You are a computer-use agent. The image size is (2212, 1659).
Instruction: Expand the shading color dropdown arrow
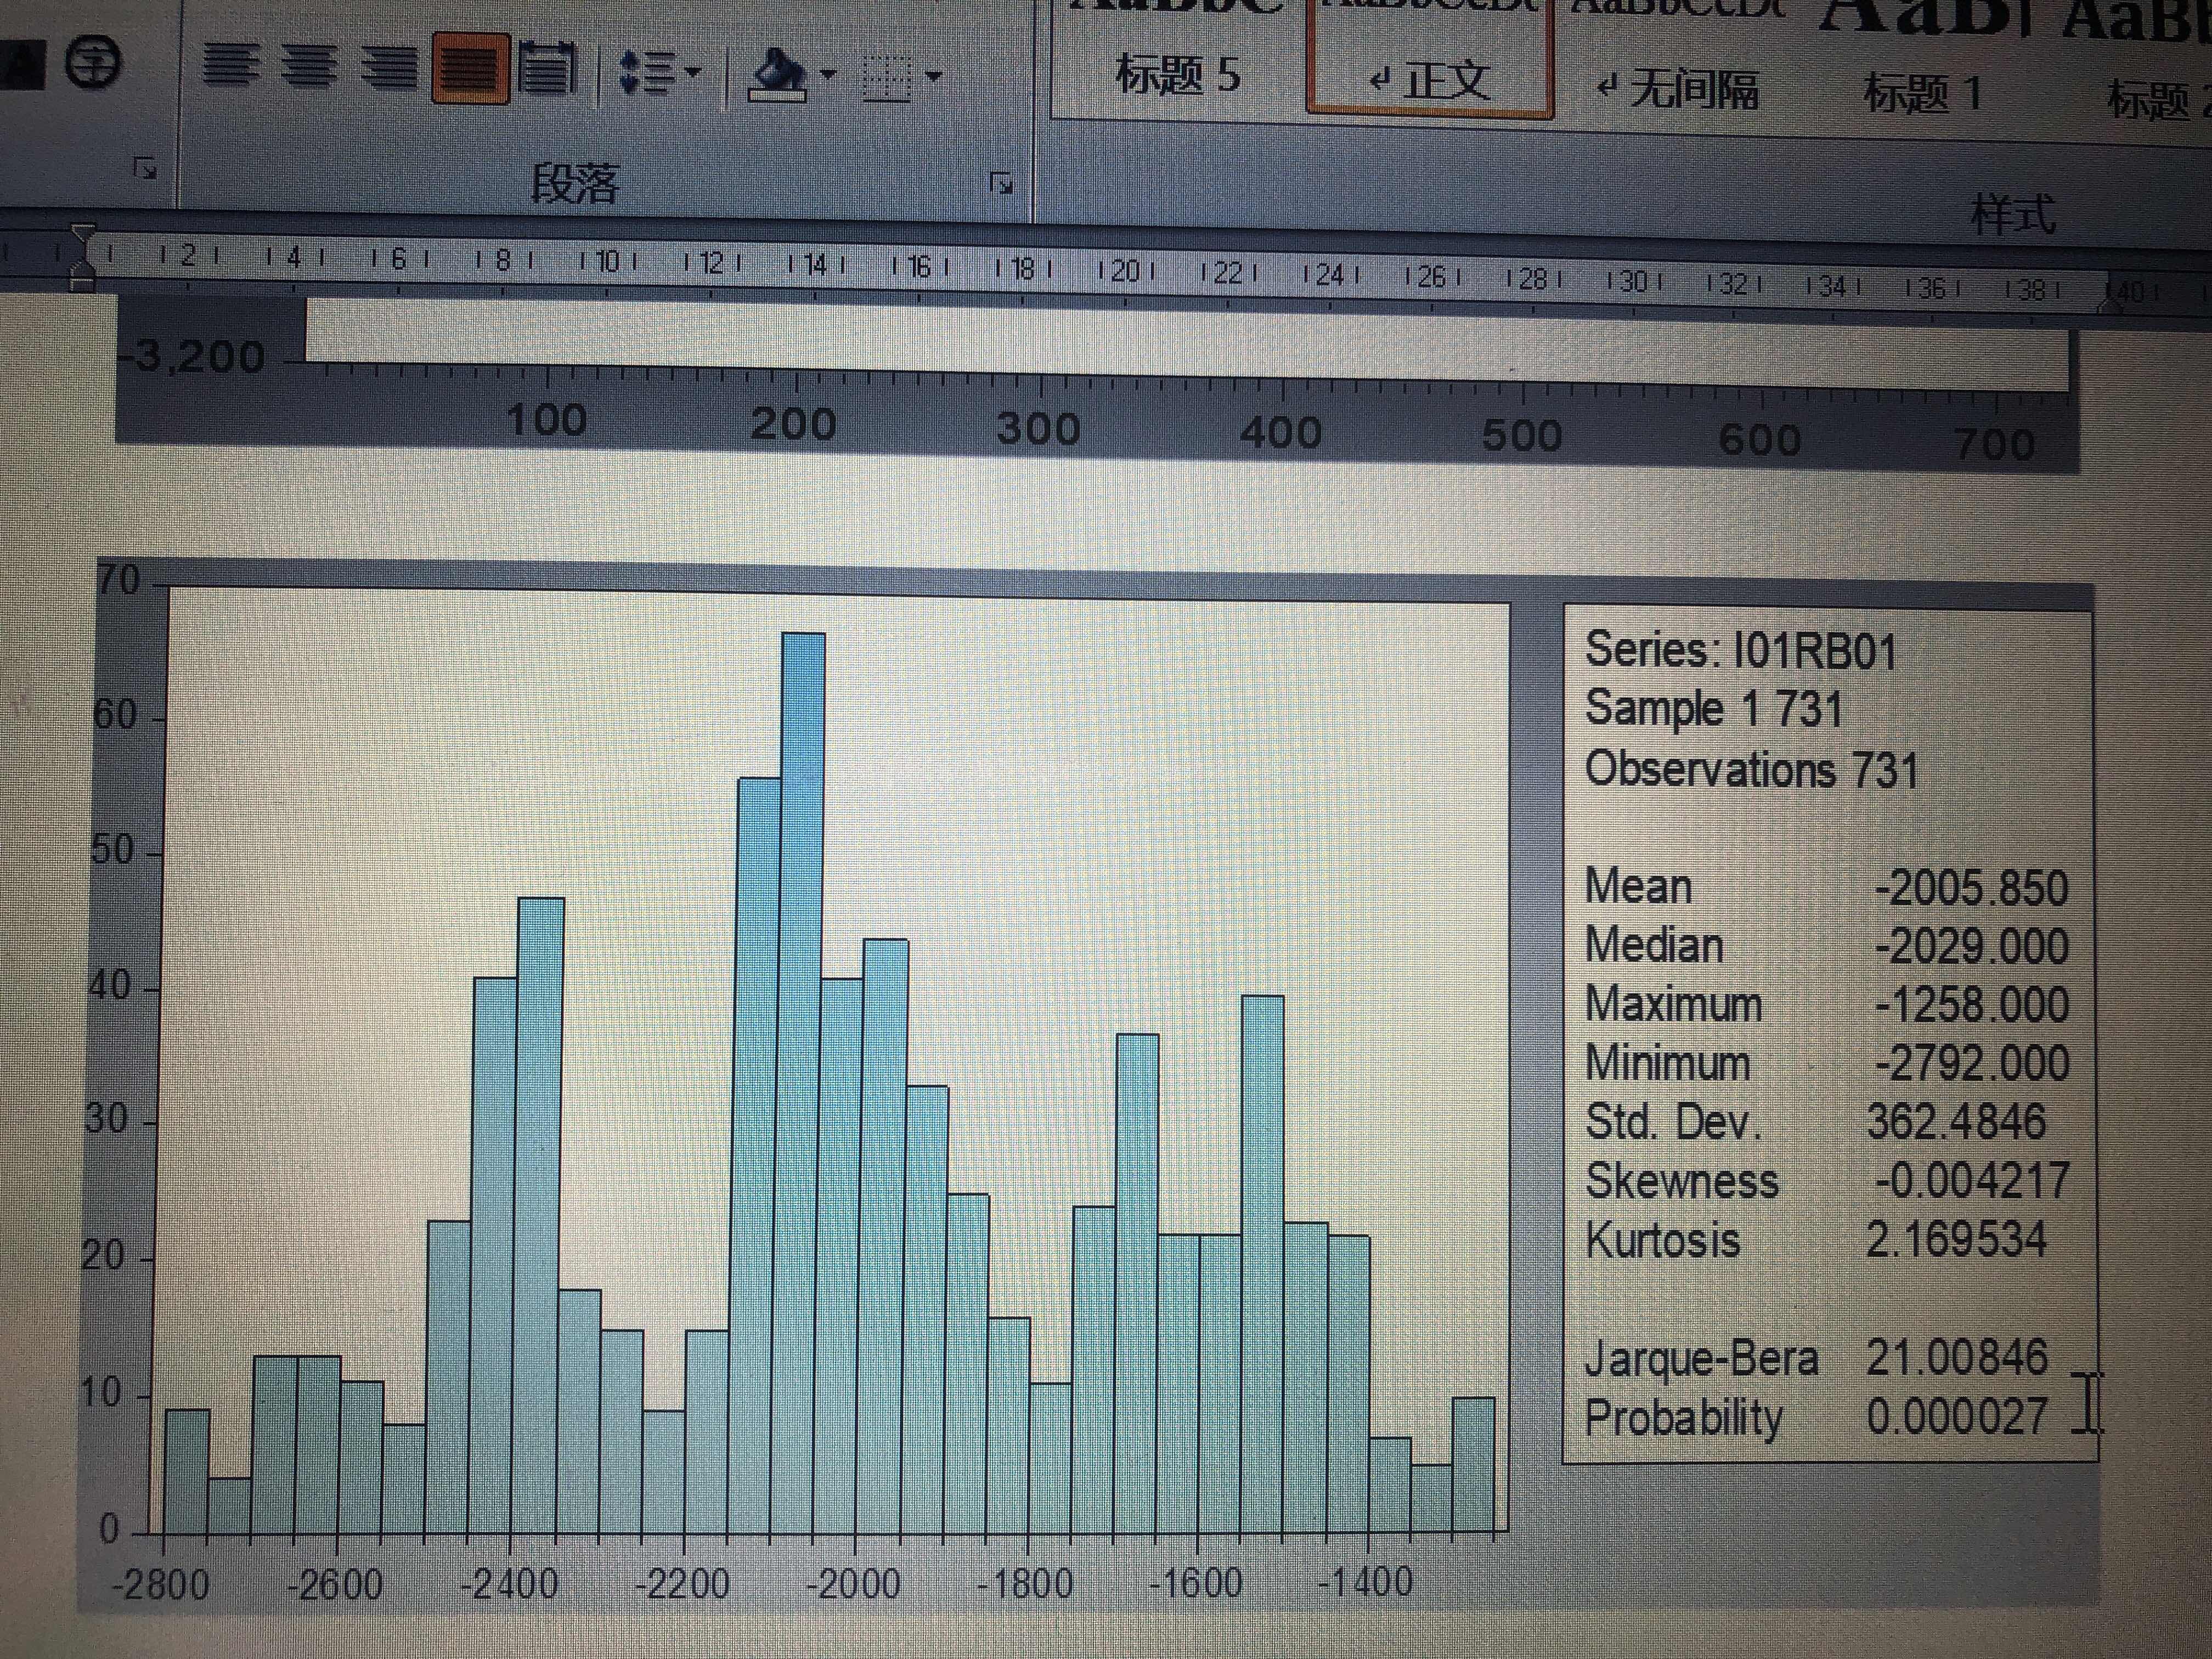[828, 75]
